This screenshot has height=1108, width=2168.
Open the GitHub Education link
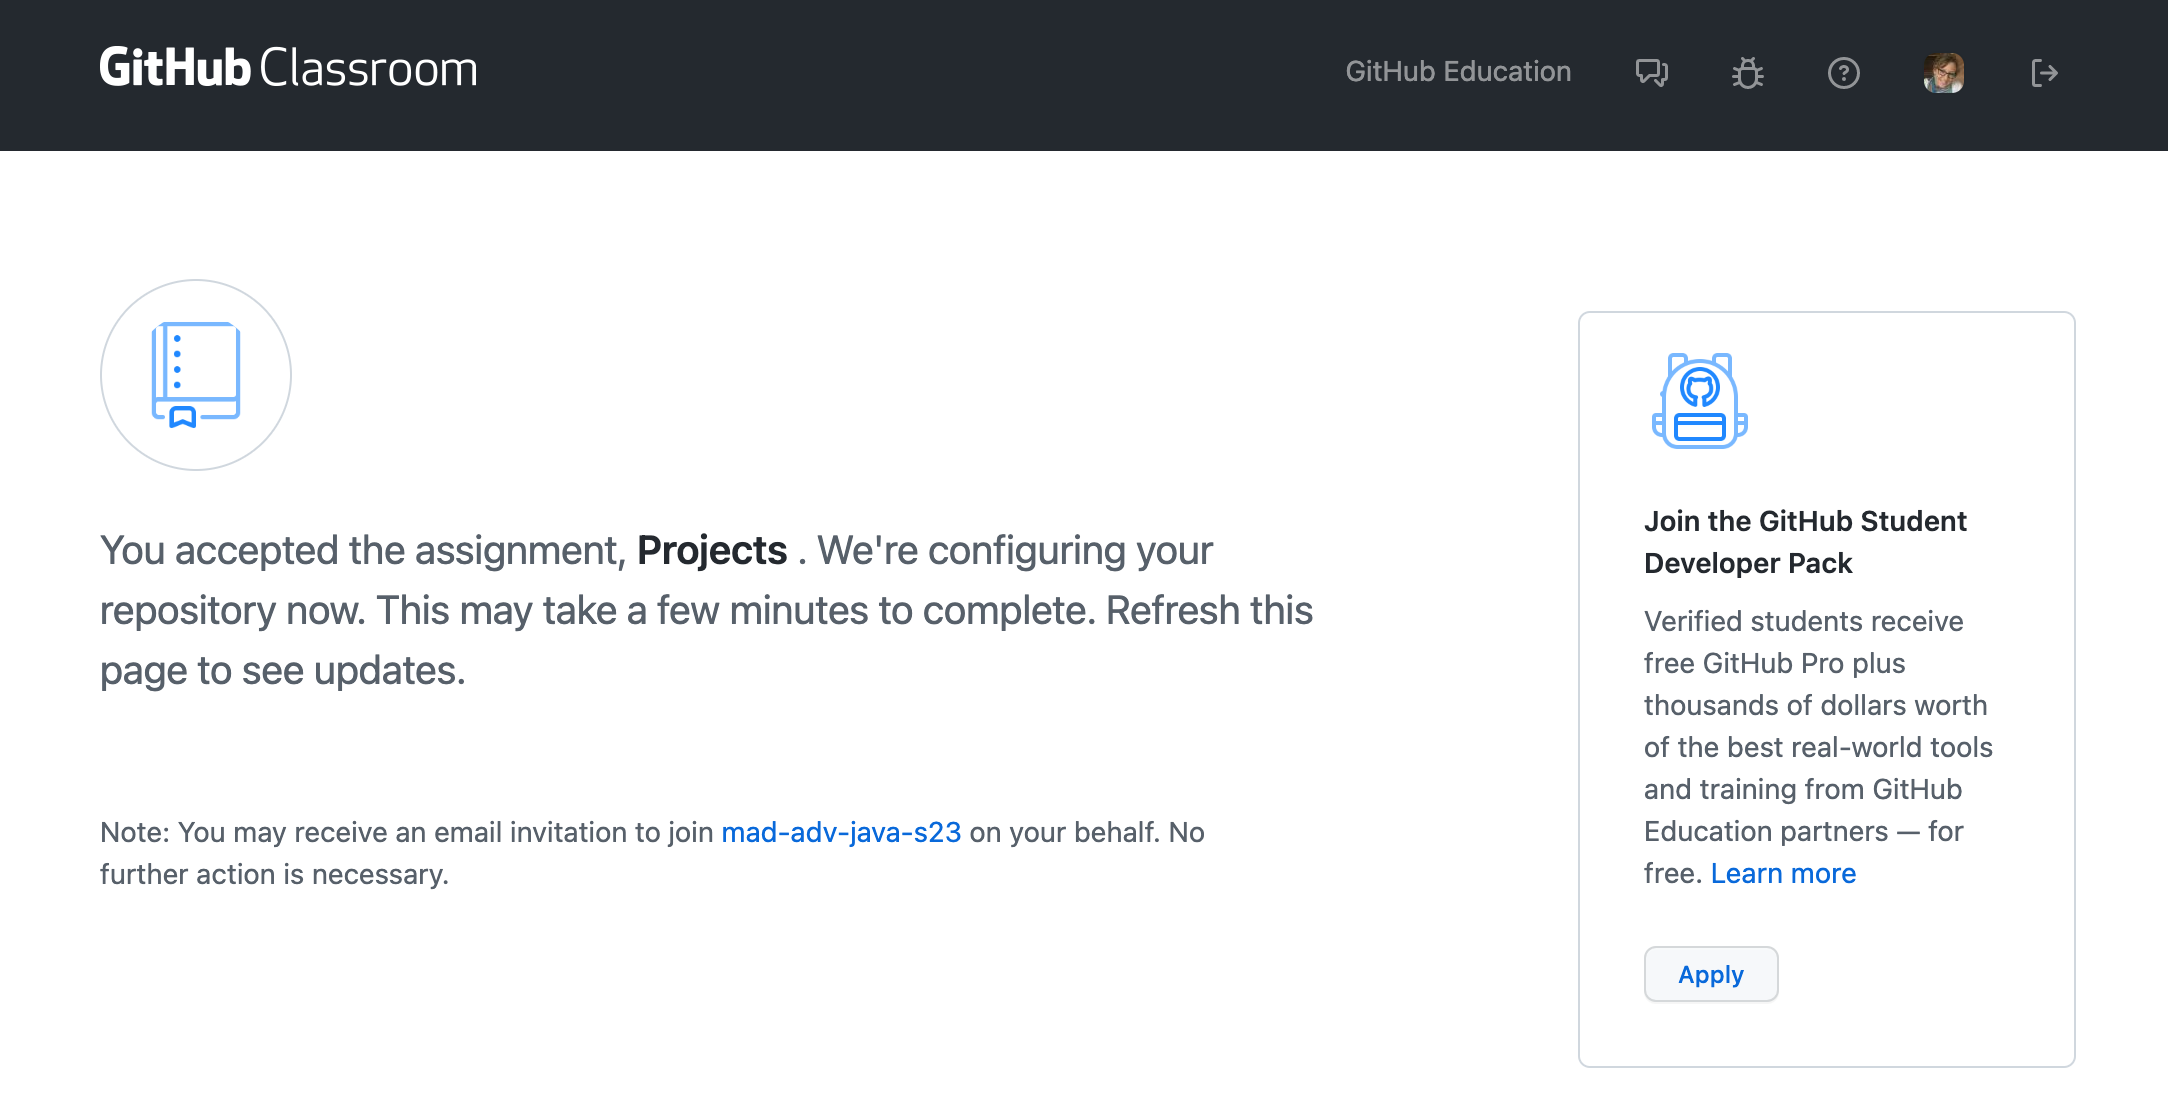tap(1458, 72)
